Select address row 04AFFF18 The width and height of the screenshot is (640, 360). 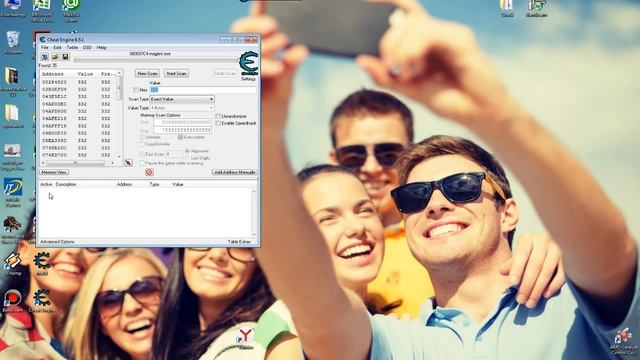point(79,126)
